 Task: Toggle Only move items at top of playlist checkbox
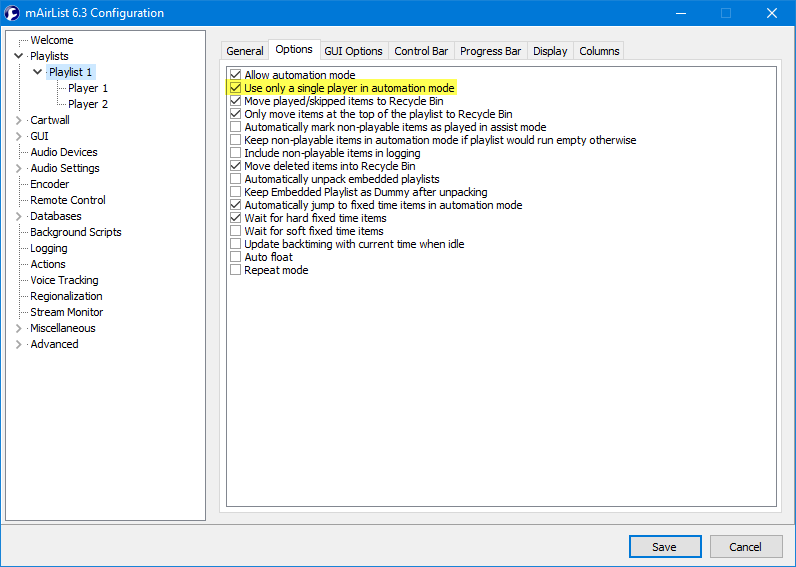pyautogui.click(x=235, y=114)
